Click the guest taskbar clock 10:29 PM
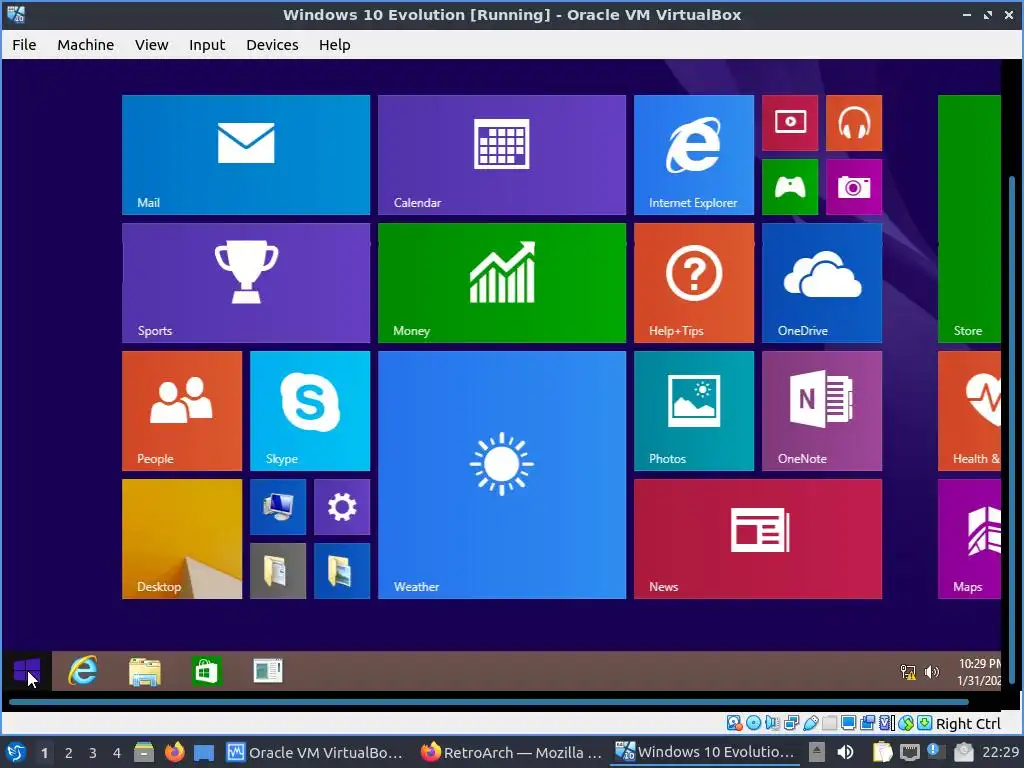The height and width of the screenshot is (768, 1024). pos(979,672)
